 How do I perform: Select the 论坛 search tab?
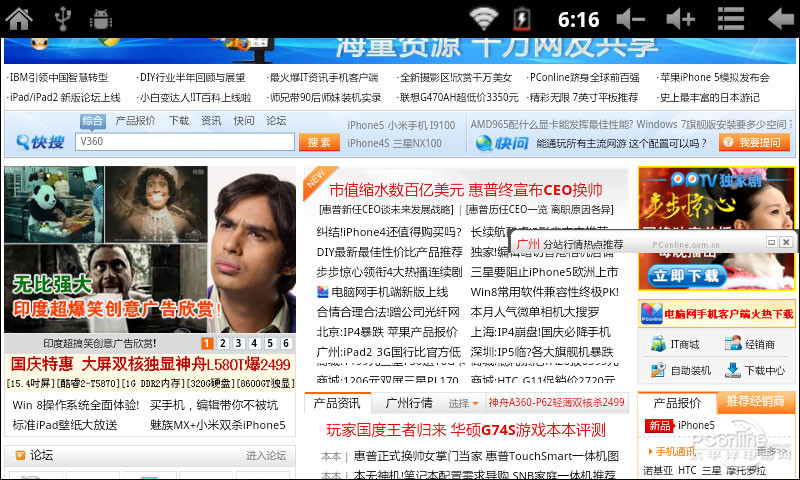276,121
